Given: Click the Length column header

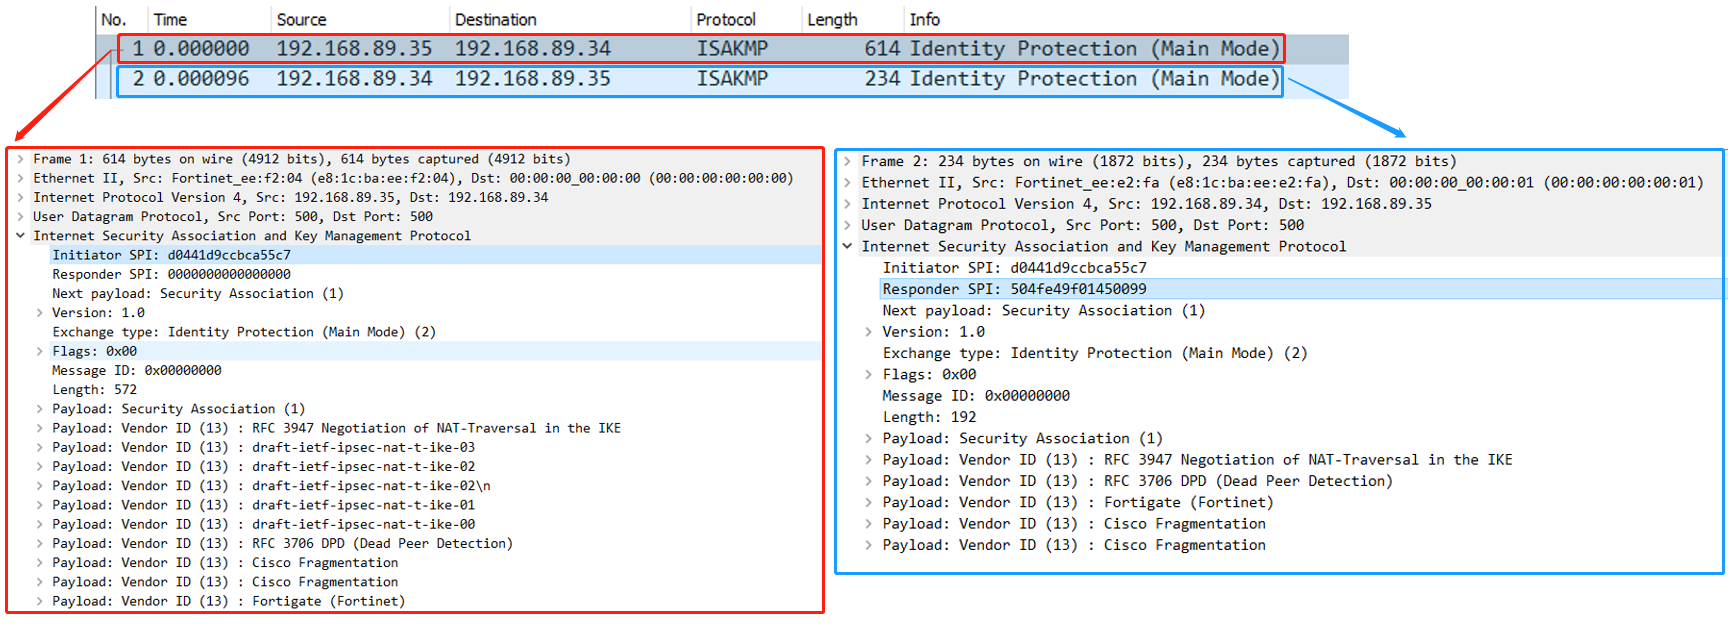Looking at the screenshot, I should (831, 20).
